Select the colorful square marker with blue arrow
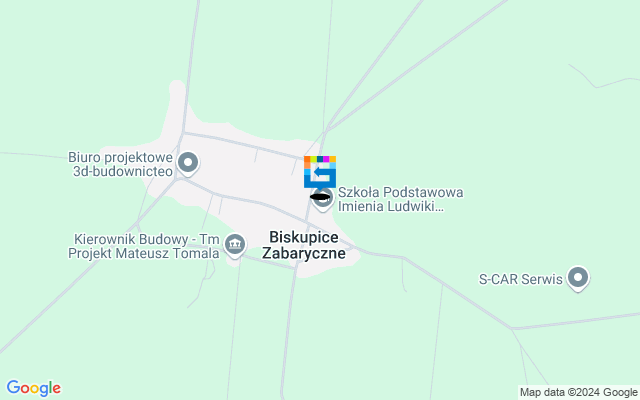This screenshot has width=640, height=400. (x=320, y=172)
